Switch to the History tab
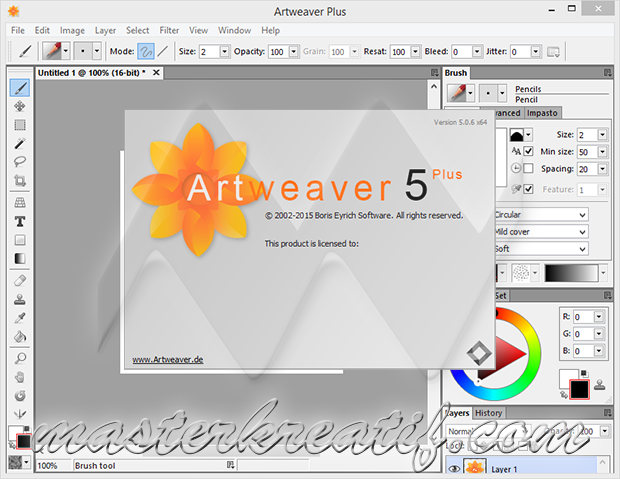 488,413
